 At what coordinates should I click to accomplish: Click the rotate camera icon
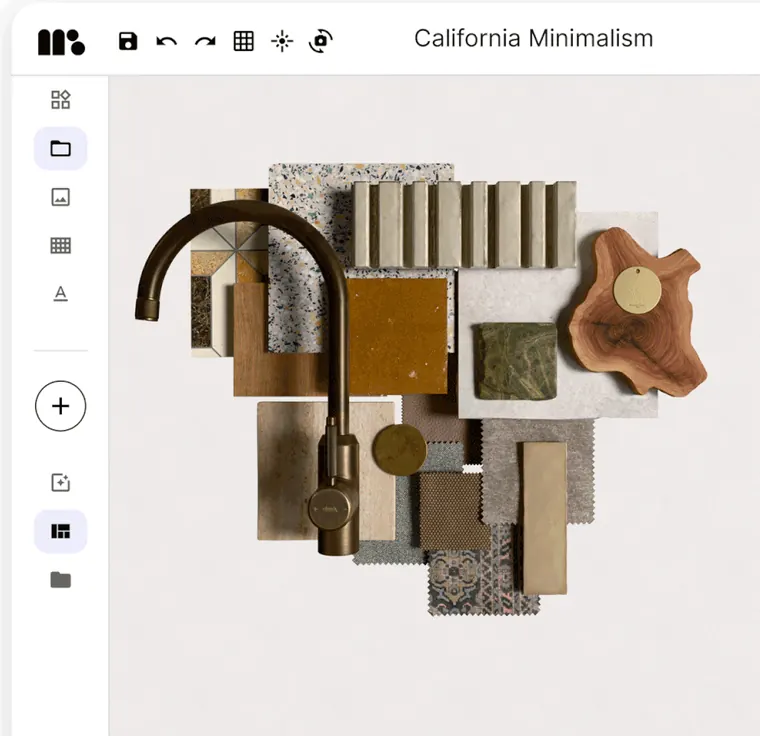click(320, 41)
